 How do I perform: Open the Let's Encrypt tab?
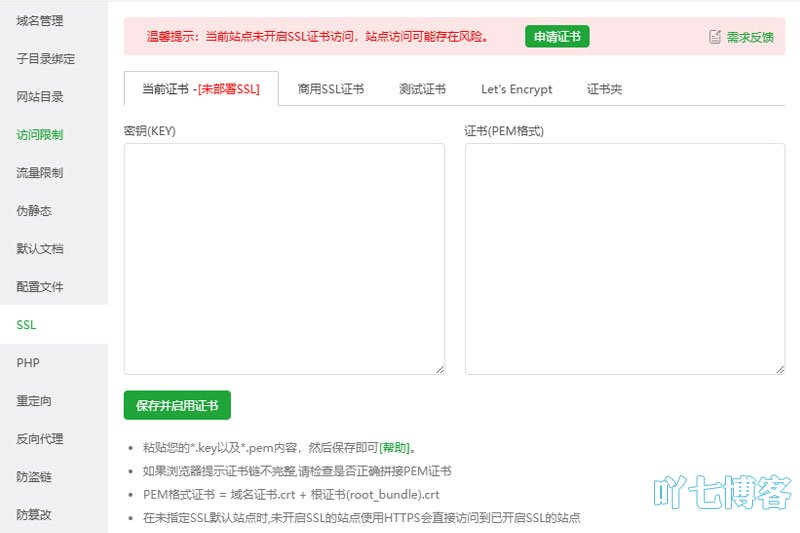click(x=516, y=89)
